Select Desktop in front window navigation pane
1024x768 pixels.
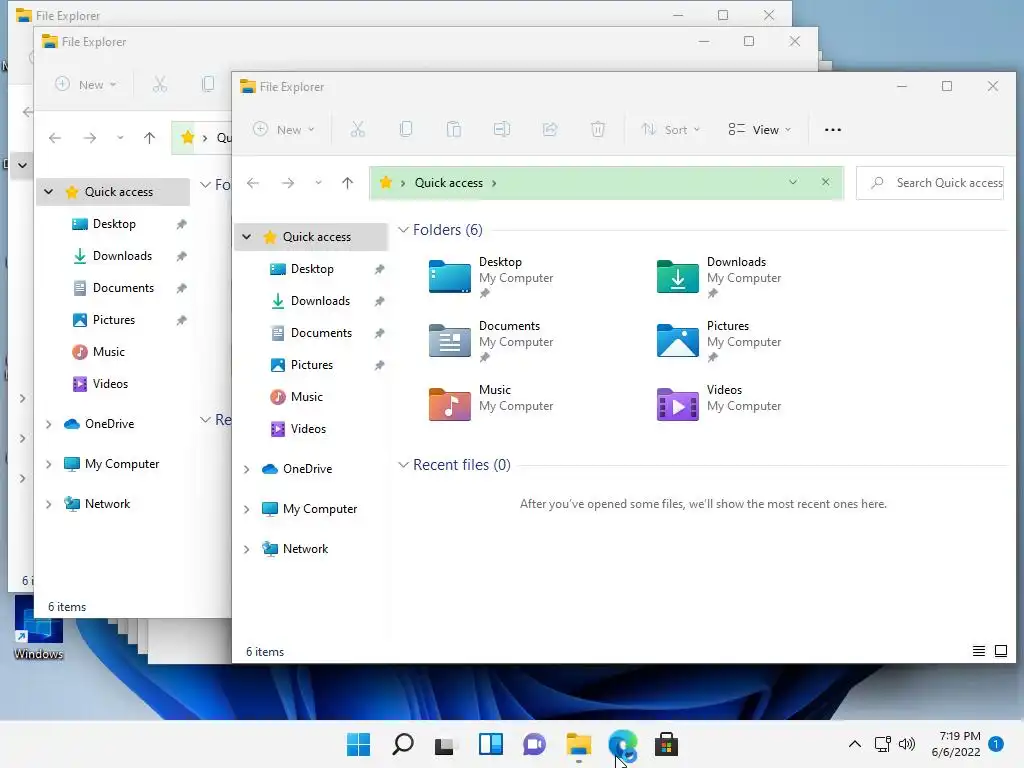click(x=312, y=268)
